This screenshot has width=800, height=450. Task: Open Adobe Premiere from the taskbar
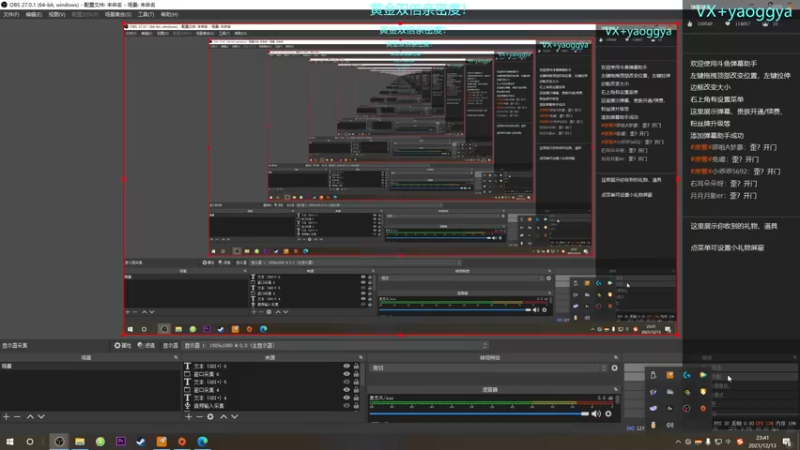pos(120,441)
